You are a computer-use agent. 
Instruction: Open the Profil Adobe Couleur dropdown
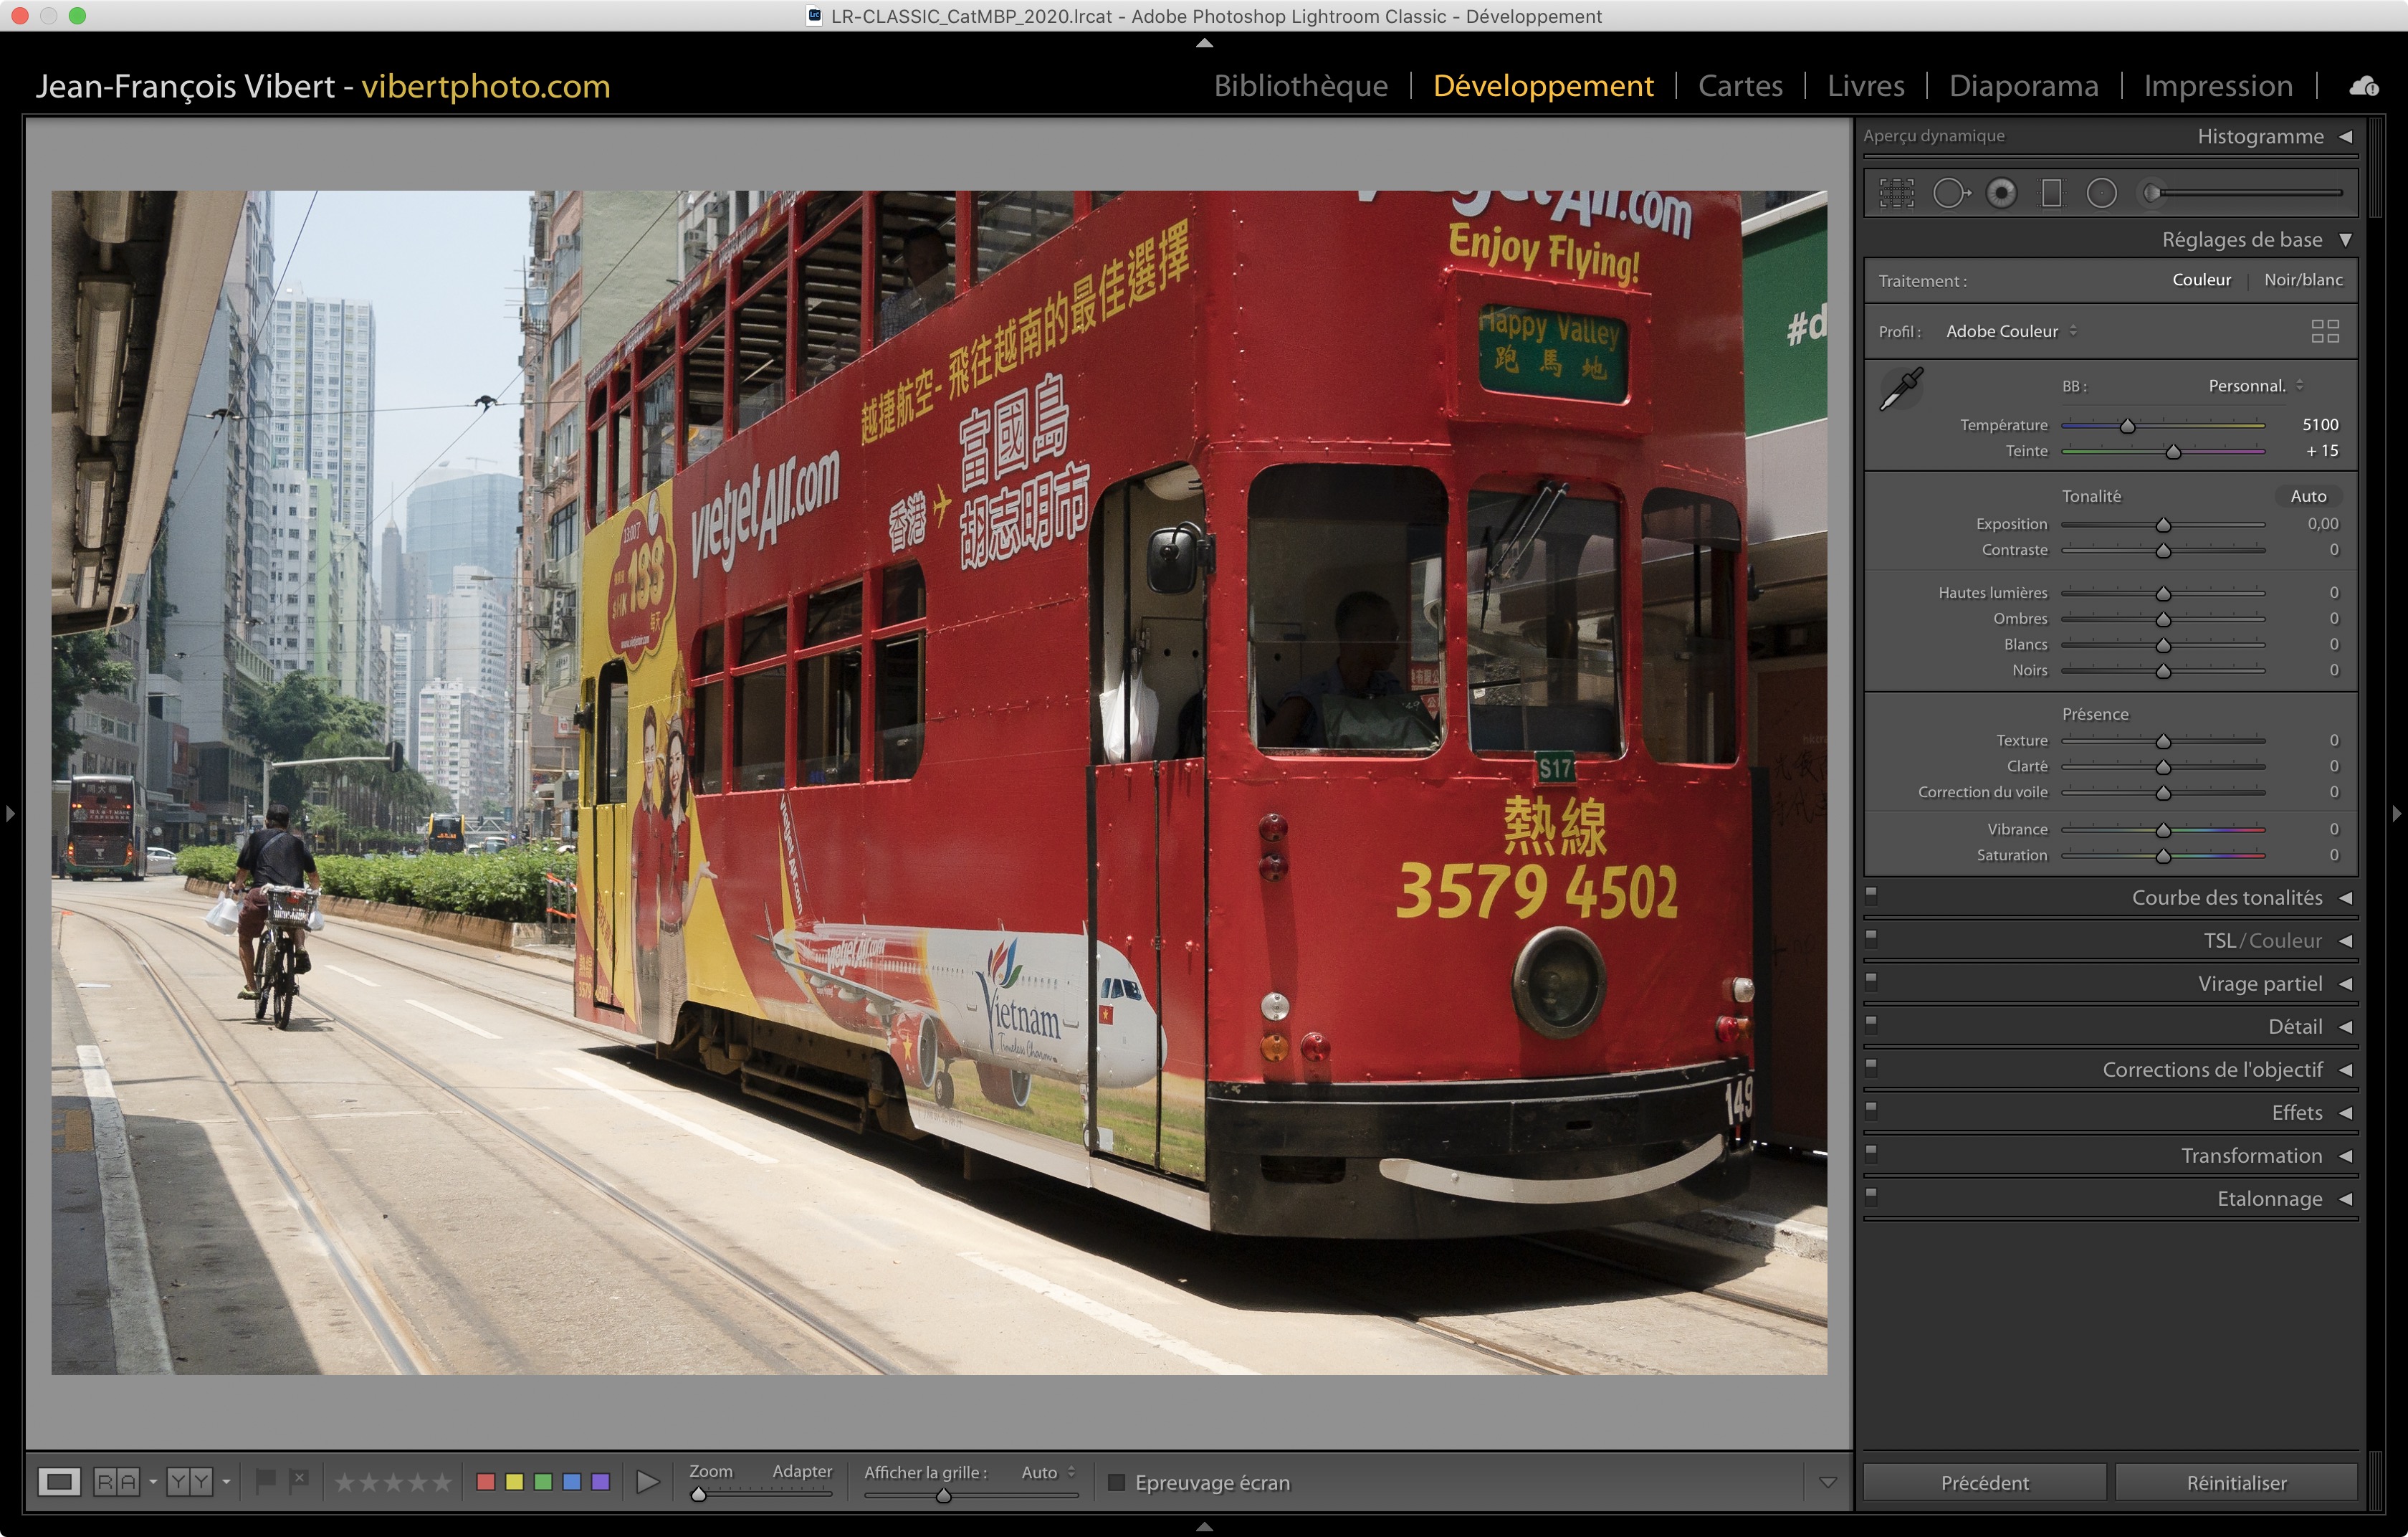(2010, 331)
